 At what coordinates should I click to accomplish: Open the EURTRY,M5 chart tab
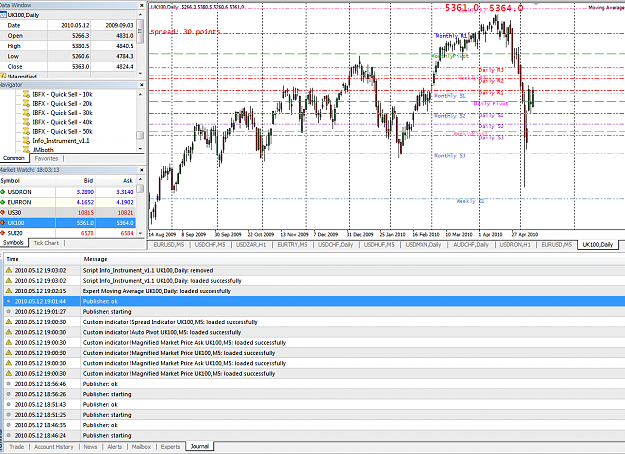(292, 244)
